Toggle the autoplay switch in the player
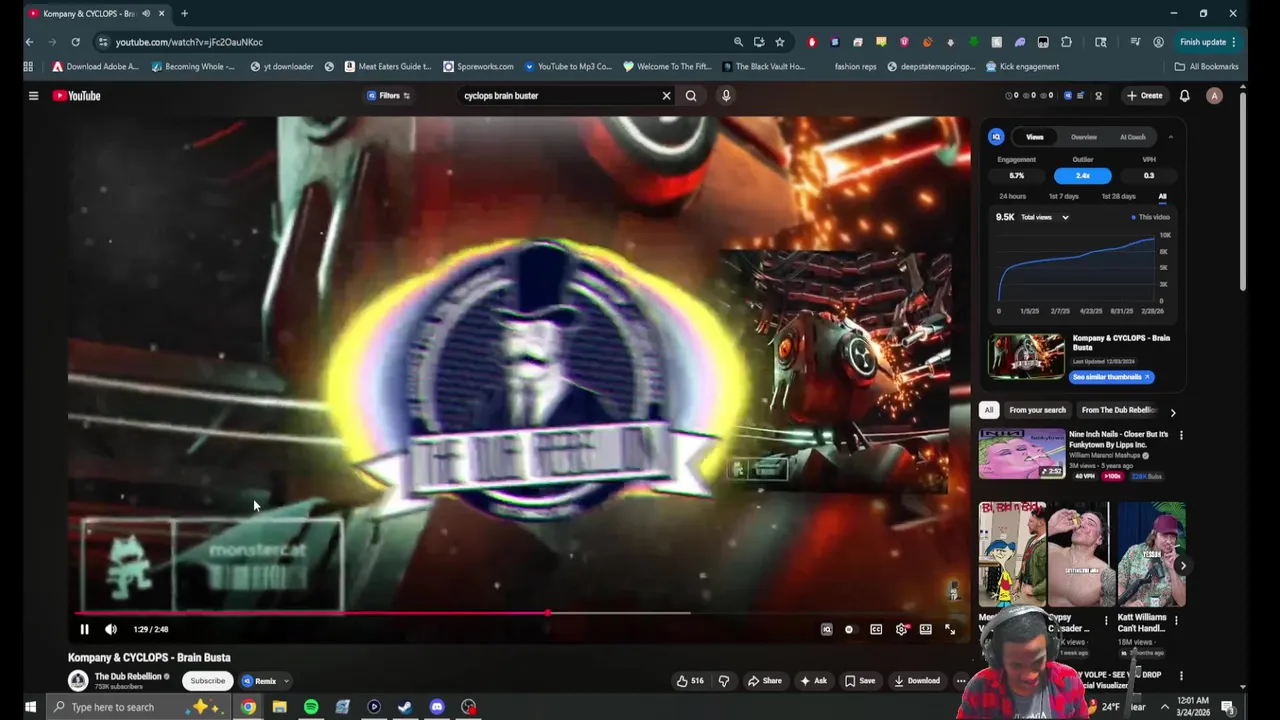 coord(849,629)
